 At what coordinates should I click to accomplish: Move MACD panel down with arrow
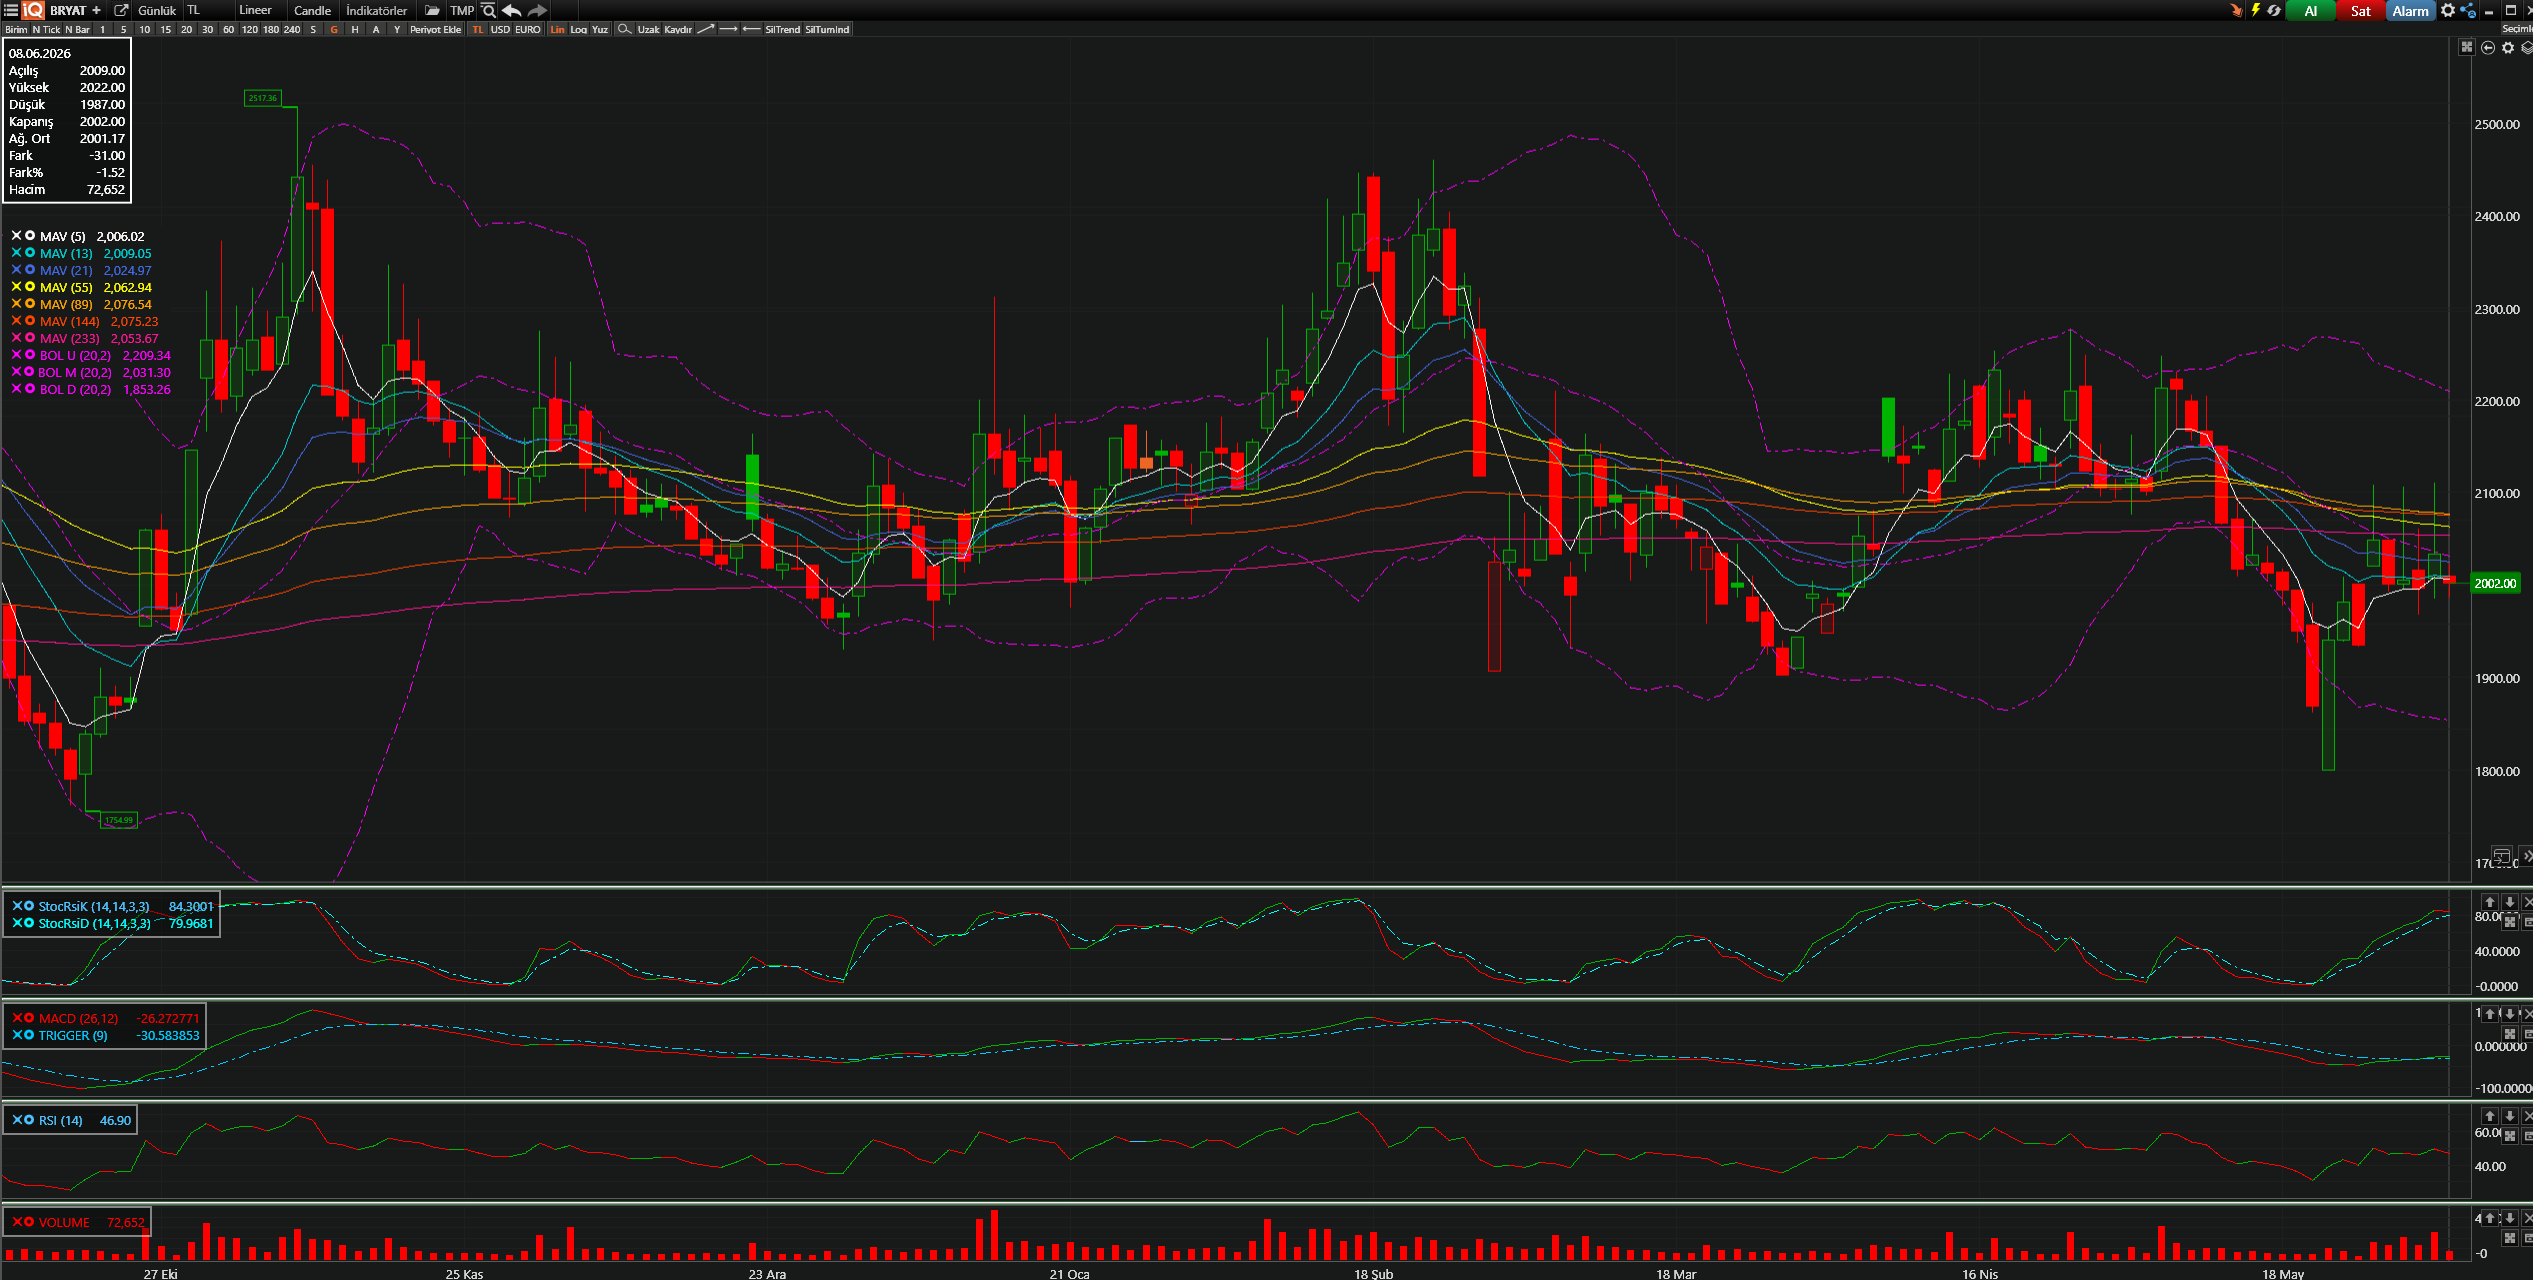[x=2510, y=1014]
